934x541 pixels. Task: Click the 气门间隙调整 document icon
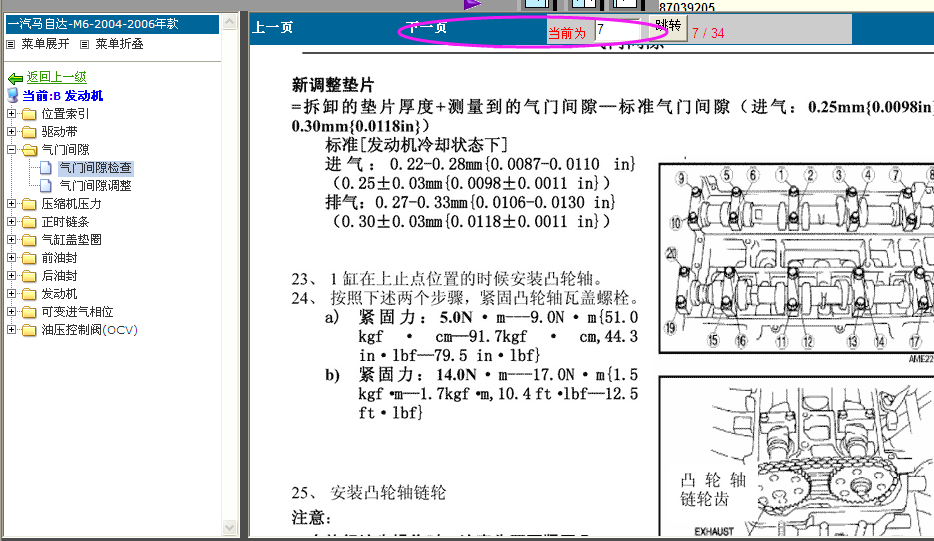[46, 186]
